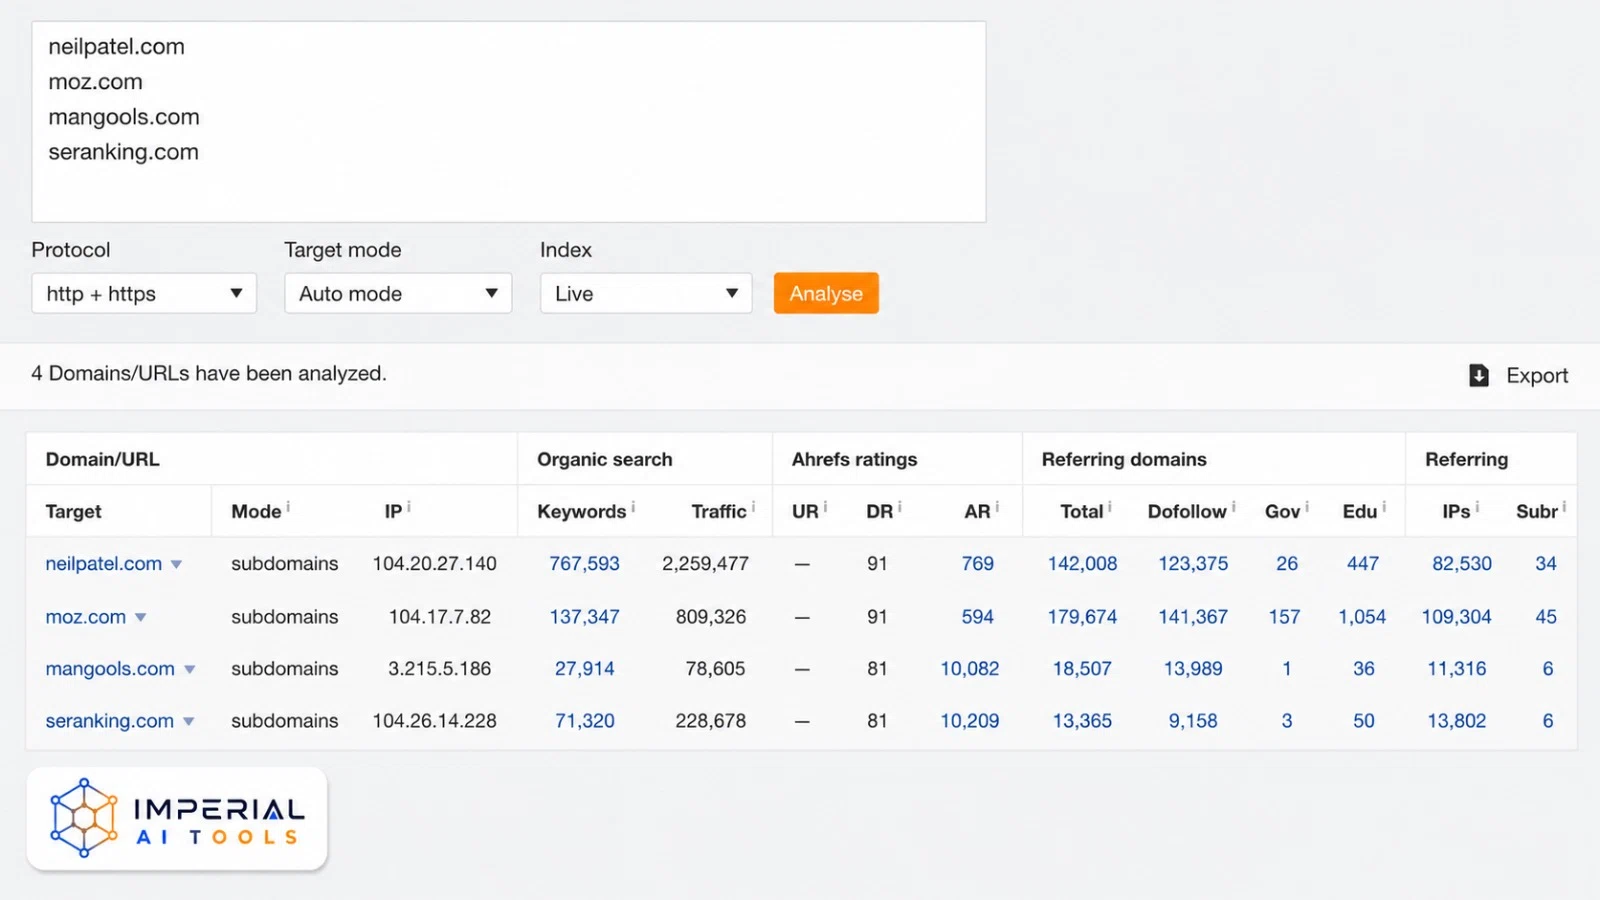This screenshot has height=900, width=1600.
Task: Click info icon beside Traffic header
Action: tap(753, 506)
